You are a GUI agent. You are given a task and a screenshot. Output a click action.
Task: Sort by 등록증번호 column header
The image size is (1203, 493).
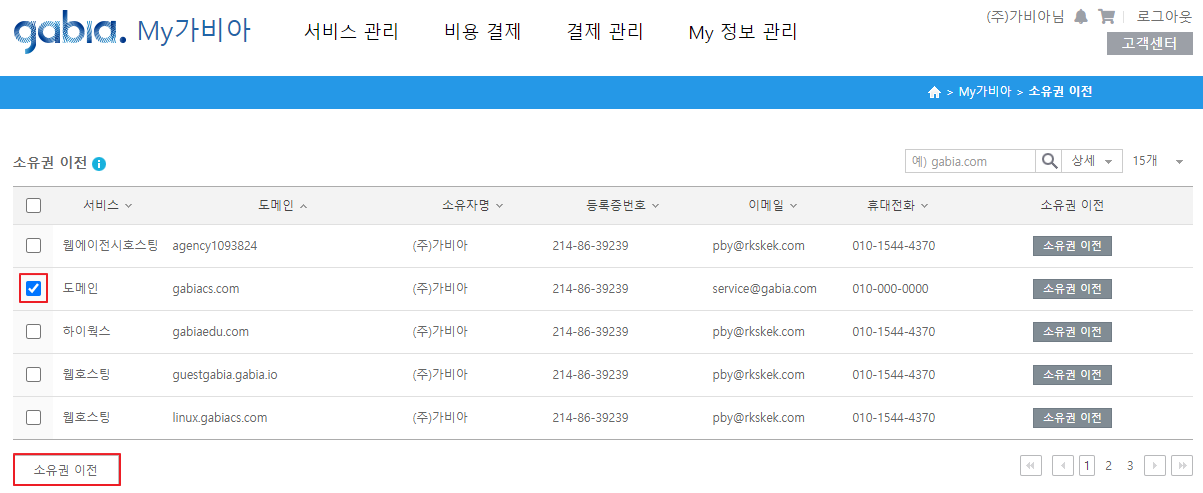[623, 205]
